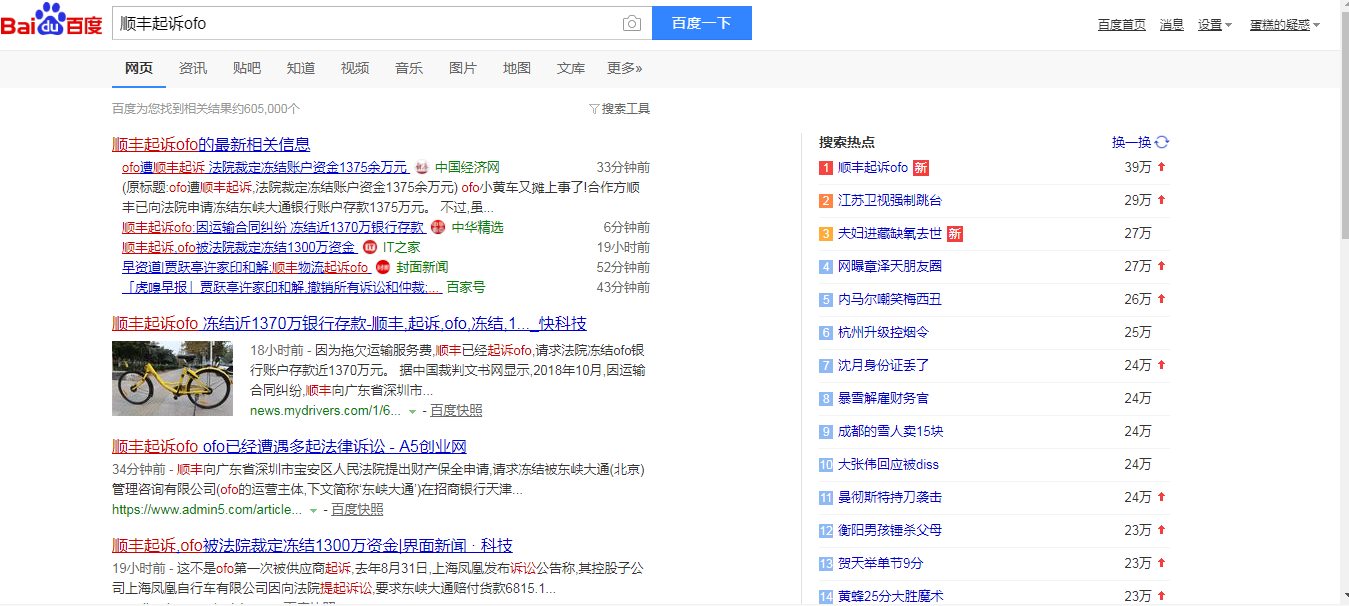Switch to 视频 tab
The image size is (1349, 606).
355,68
